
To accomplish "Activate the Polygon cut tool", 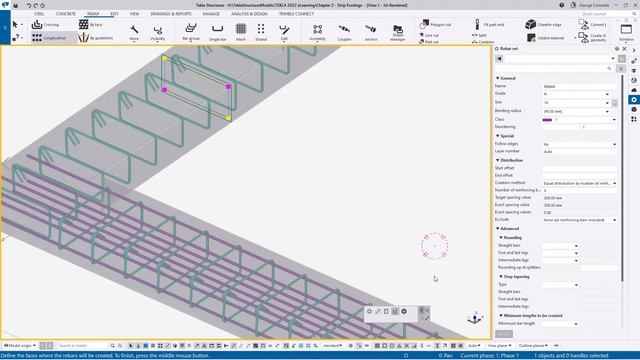I will [x=435, y=24].
